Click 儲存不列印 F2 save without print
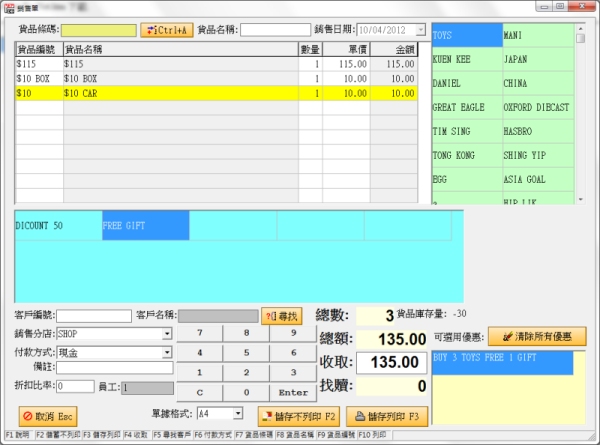Screen dimensions: 600x445 point(299,416)
